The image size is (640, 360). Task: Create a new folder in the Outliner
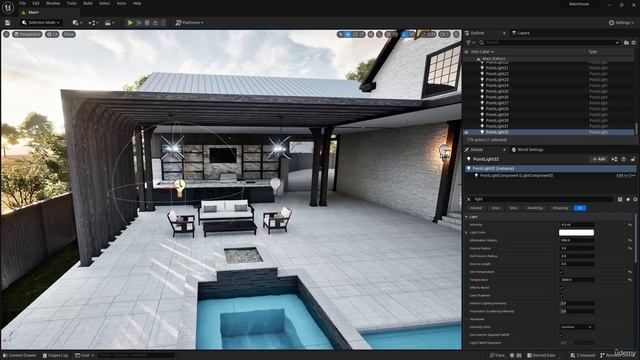pyautogui.click(x=626, y=42)
